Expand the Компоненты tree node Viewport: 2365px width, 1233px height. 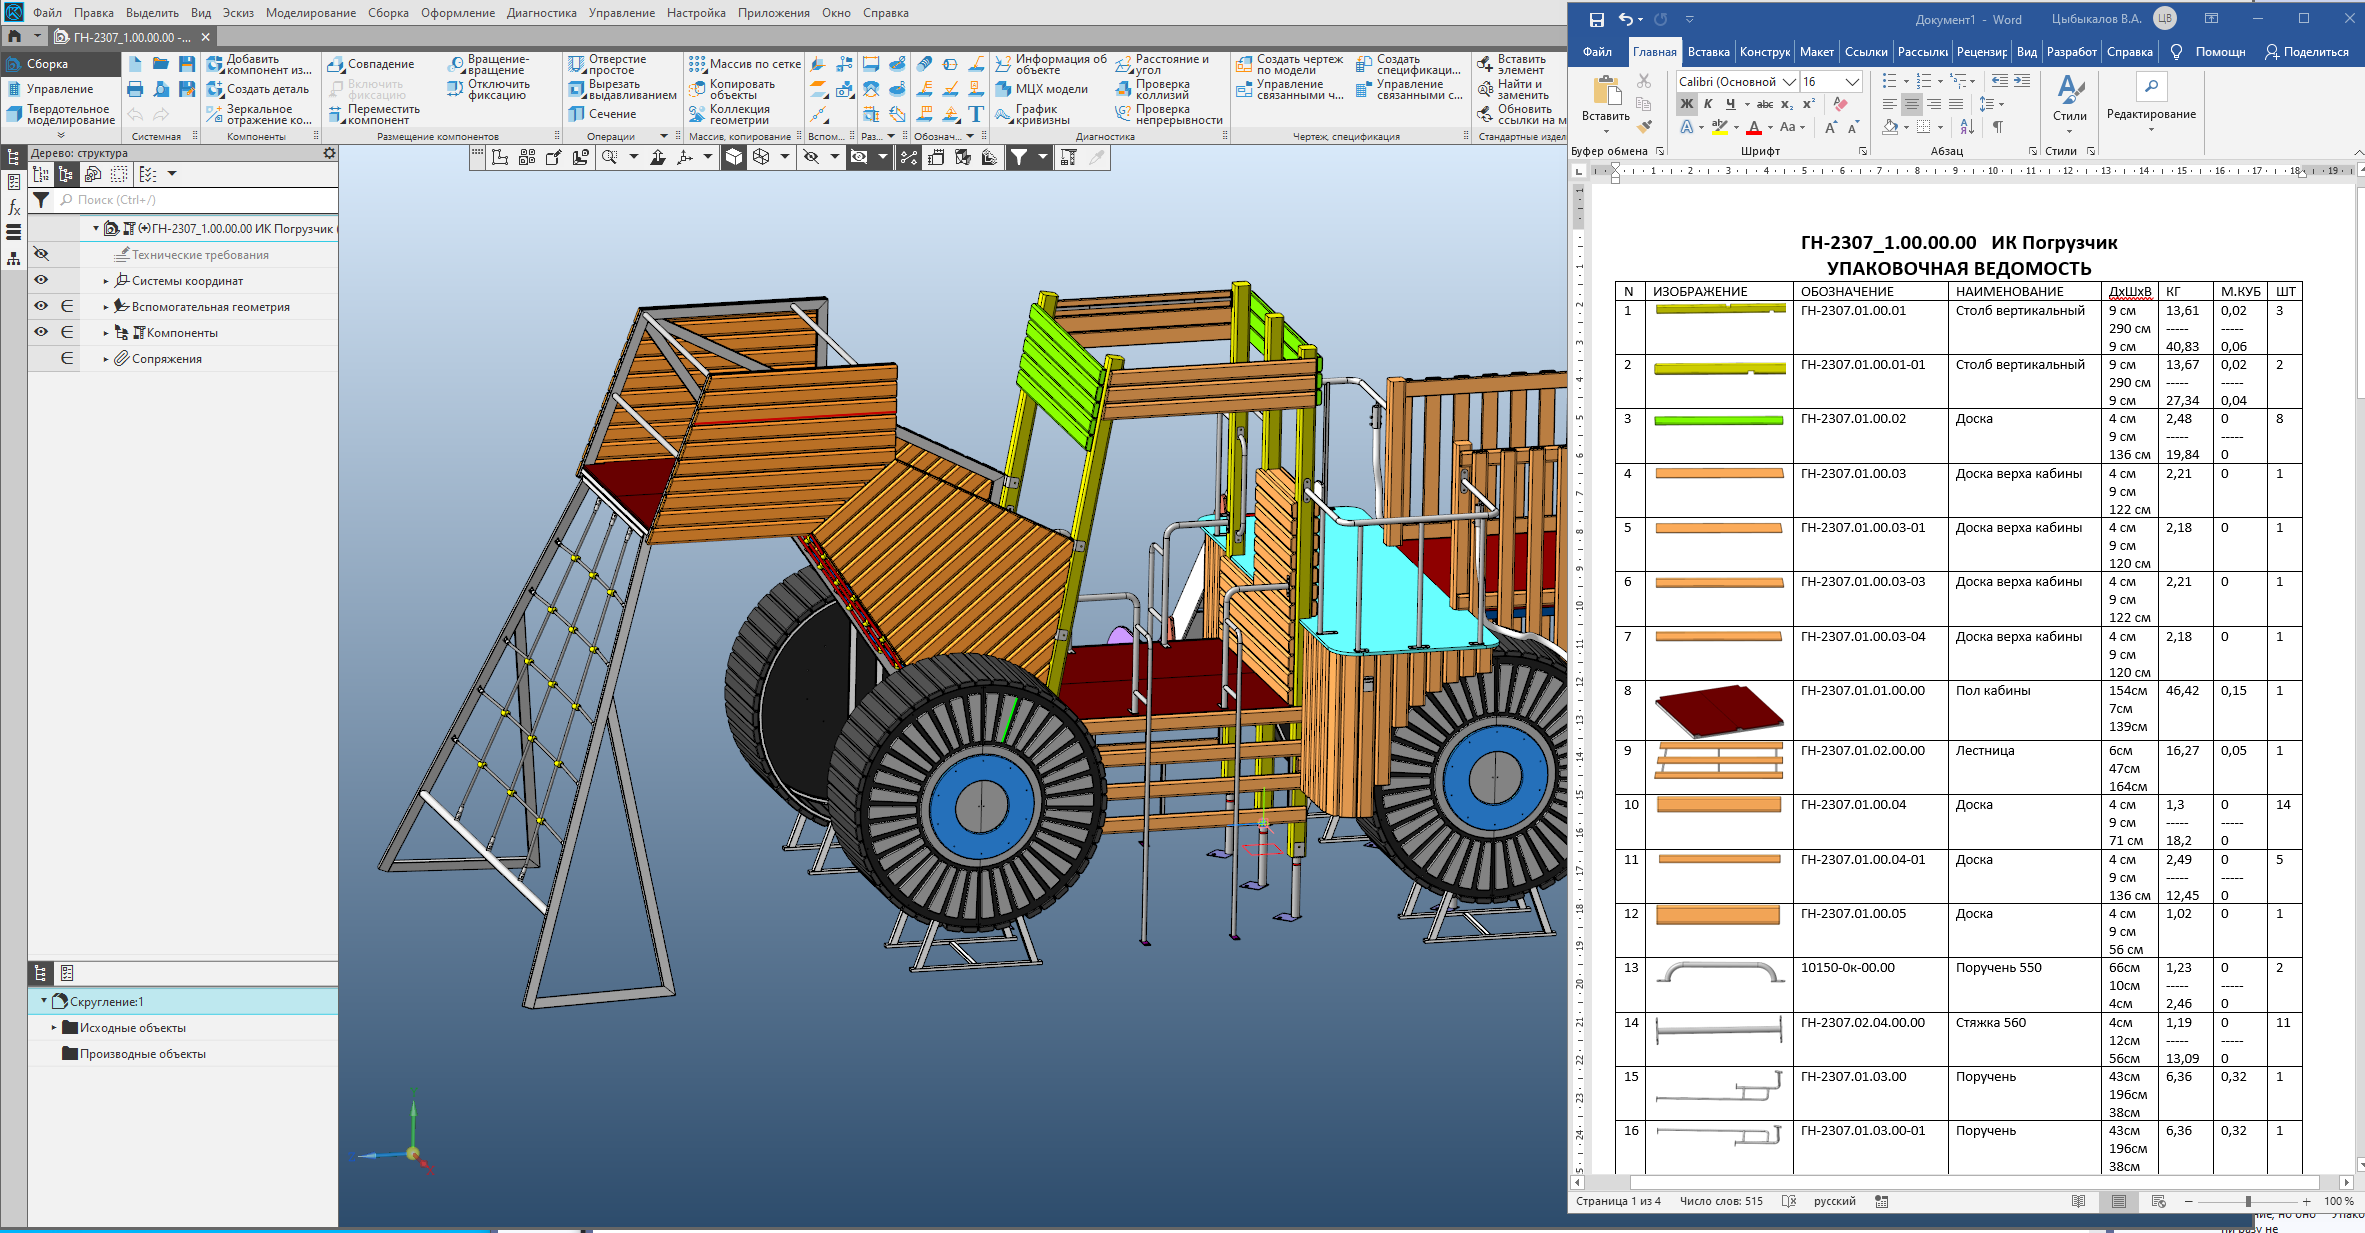tap(106, 333)
